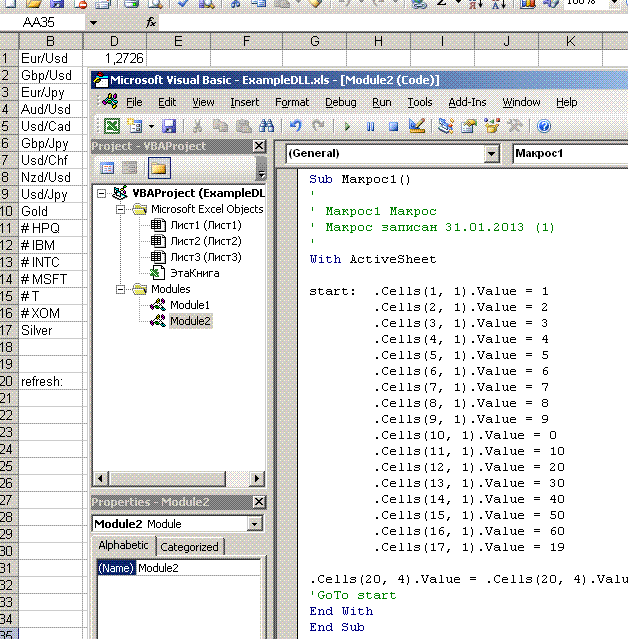Open Find with the binoculars icon
The width and height of the screenshot is (639, 639).
(267, 126)
